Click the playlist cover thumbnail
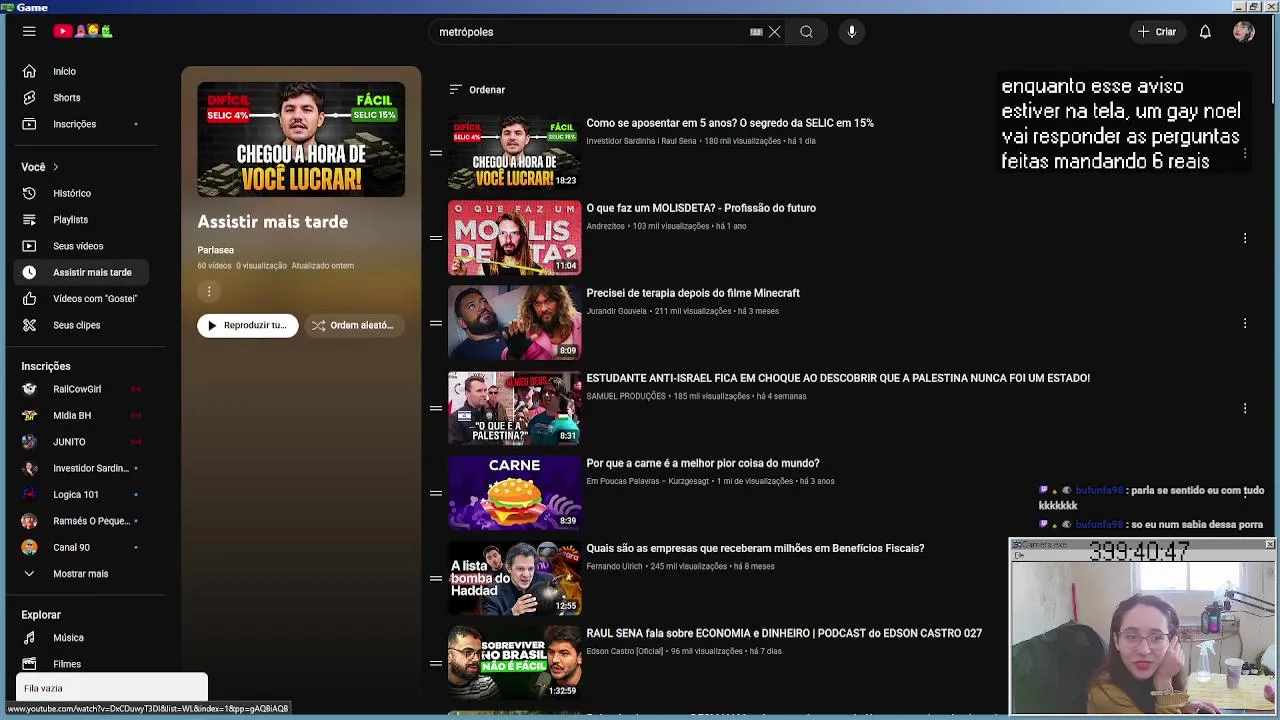The image size is (1280, 720). coord(301,139)
